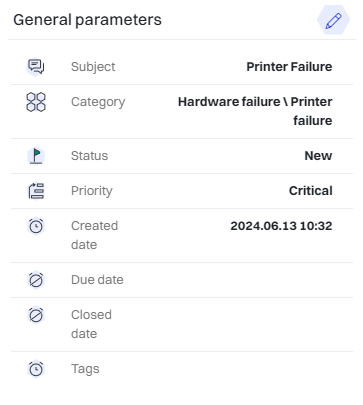Click the Status green flag icon
This screenshot has width=363, height=405.
point(36,156)
